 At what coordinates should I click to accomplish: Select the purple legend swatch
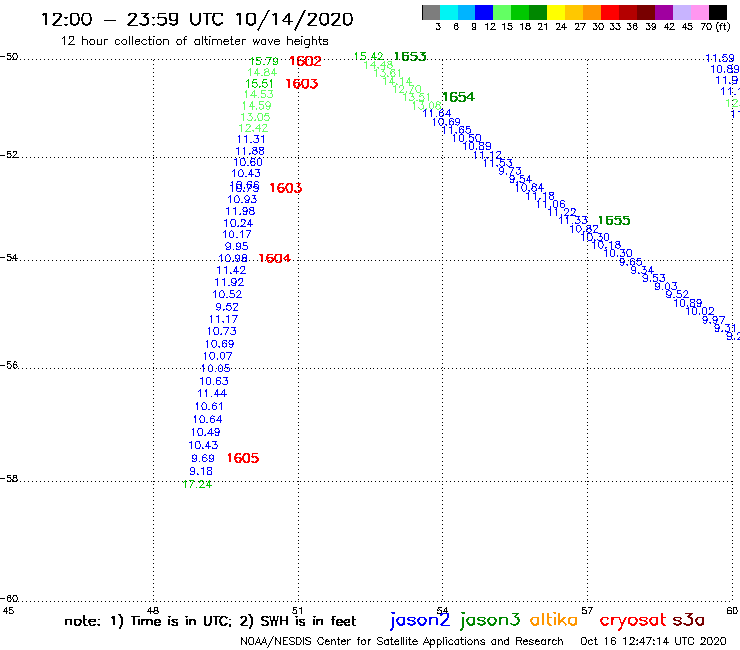[664, 12]
